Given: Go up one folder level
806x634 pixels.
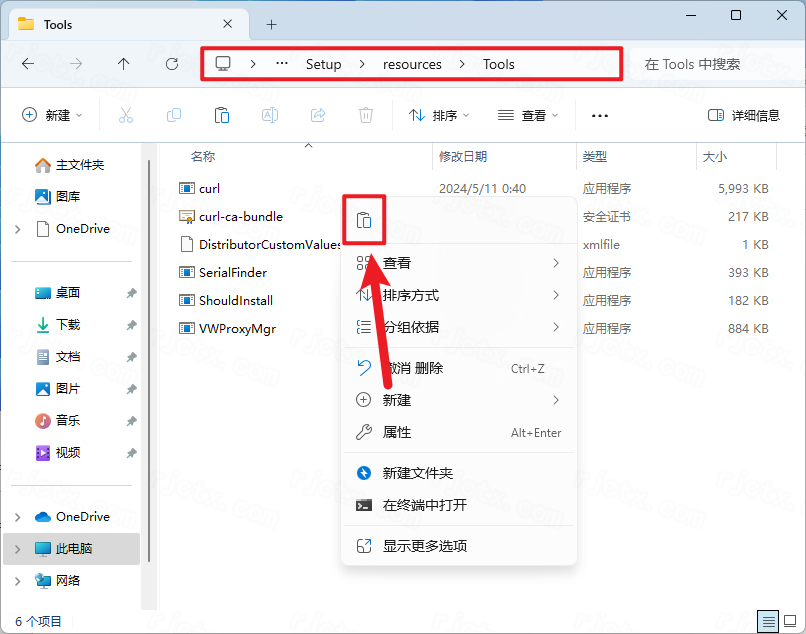Looking at the screenshot, I should [124, 64].
